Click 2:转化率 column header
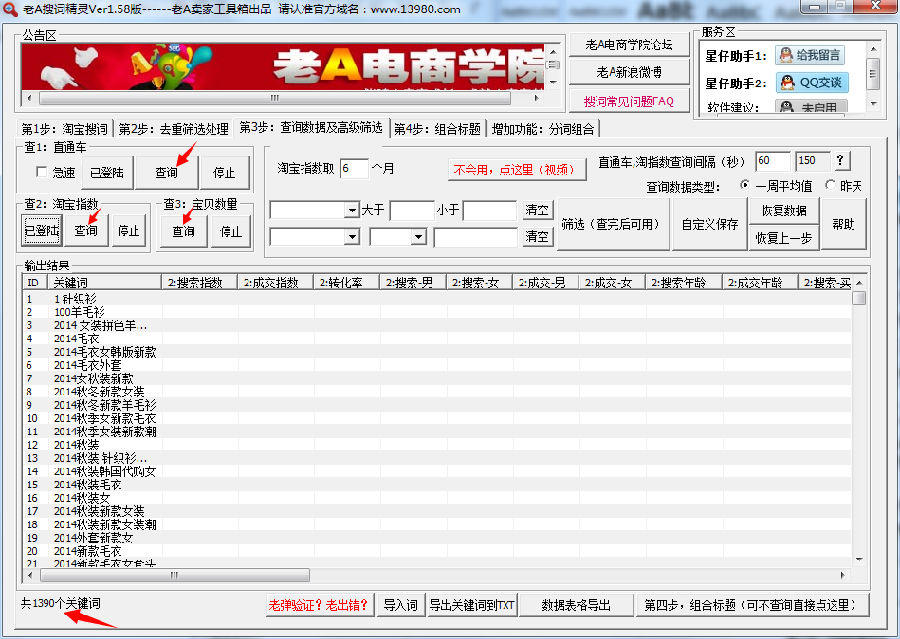 click(346, 282)
